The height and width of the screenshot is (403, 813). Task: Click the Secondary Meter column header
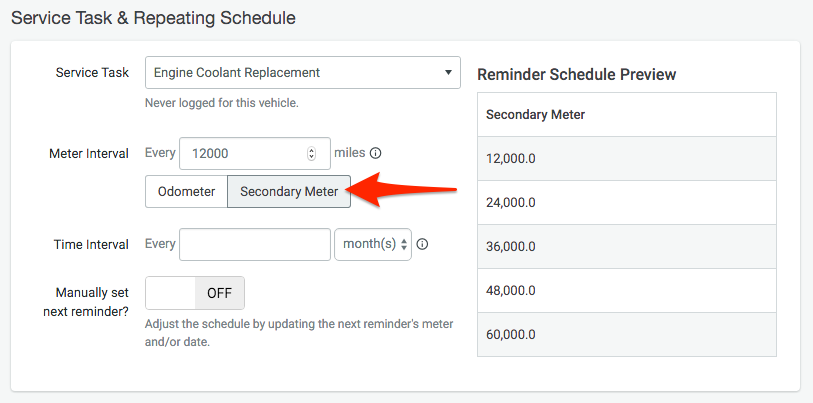[x=535, y=114]
